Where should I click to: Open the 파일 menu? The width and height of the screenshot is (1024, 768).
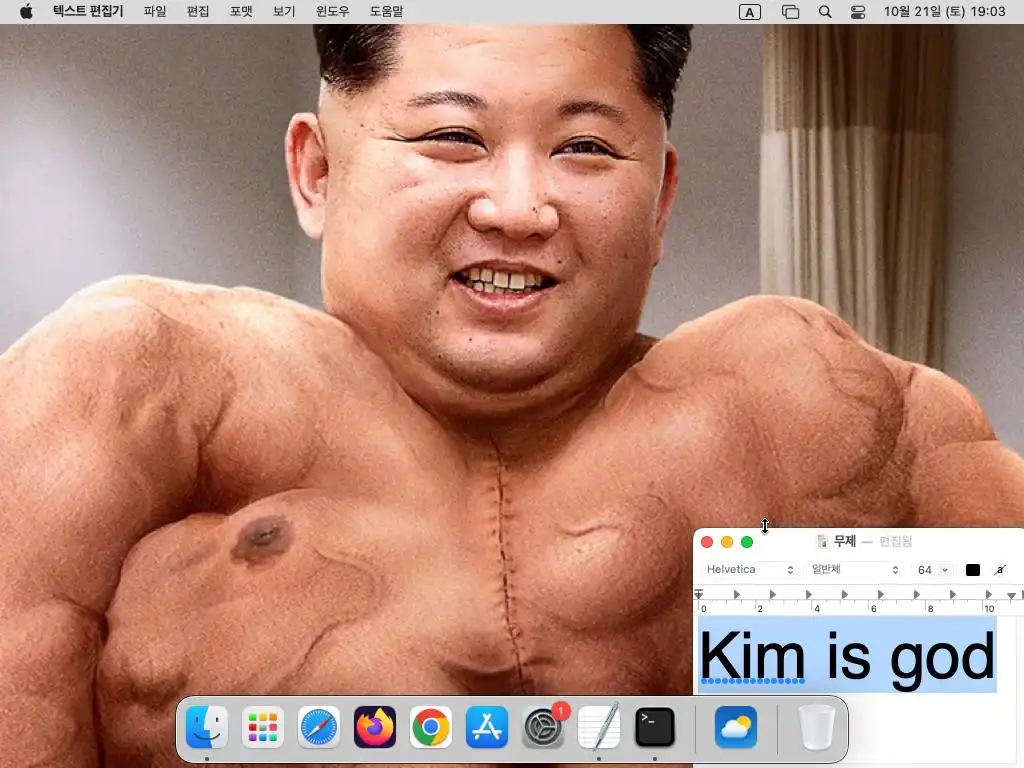click(x=155, y=11)
